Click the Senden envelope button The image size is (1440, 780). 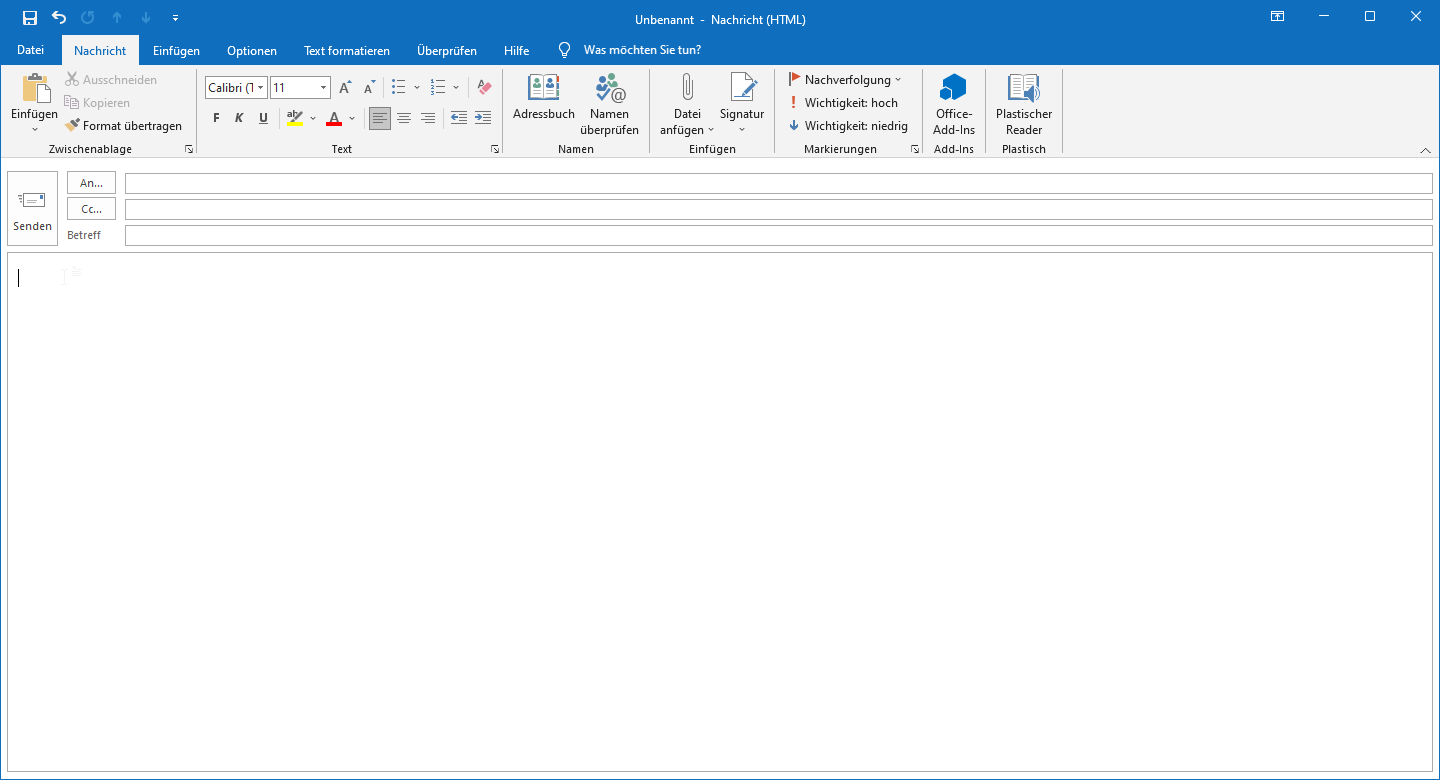32,208
